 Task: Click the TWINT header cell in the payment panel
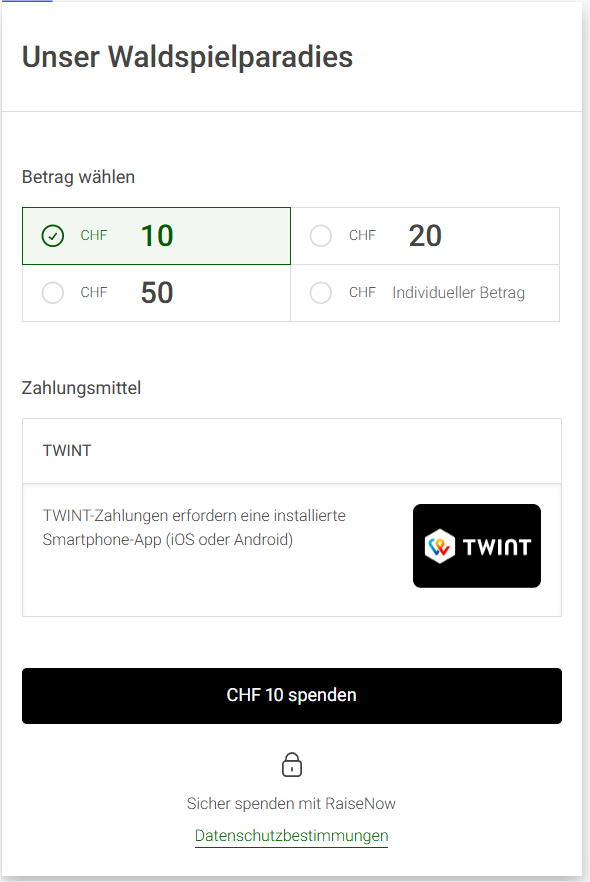click(x=67, y=450)
